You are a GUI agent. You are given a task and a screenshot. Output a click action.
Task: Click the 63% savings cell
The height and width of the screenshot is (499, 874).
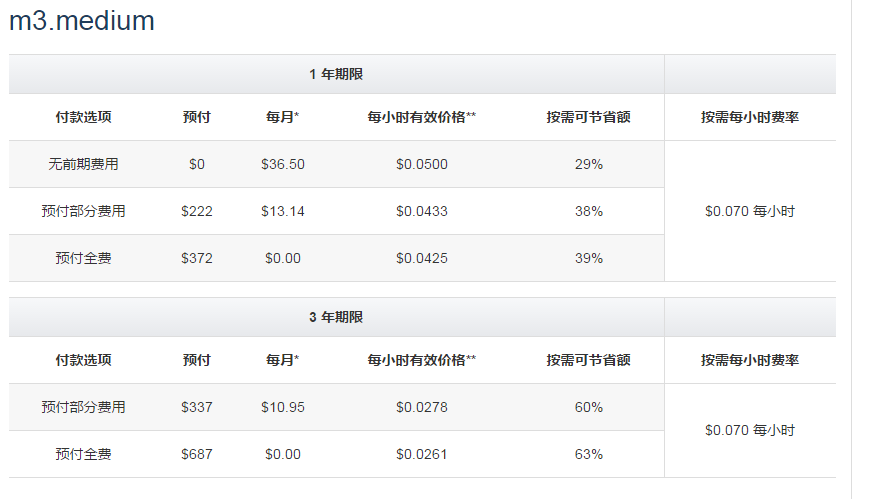click(x=589, y=454)
